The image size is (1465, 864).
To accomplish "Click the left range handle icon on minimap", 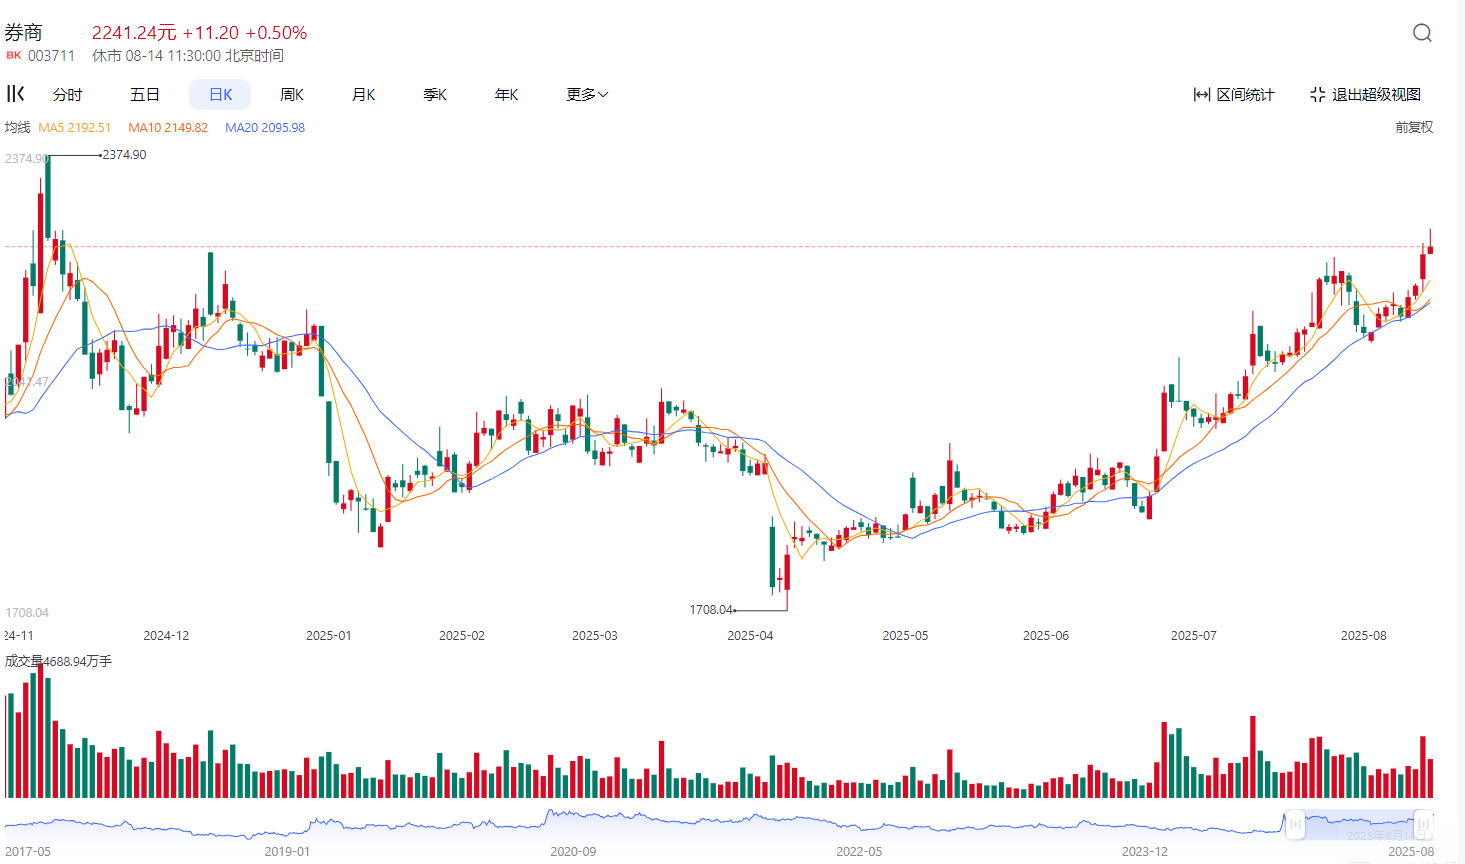I will click(x=1293, y=825).
